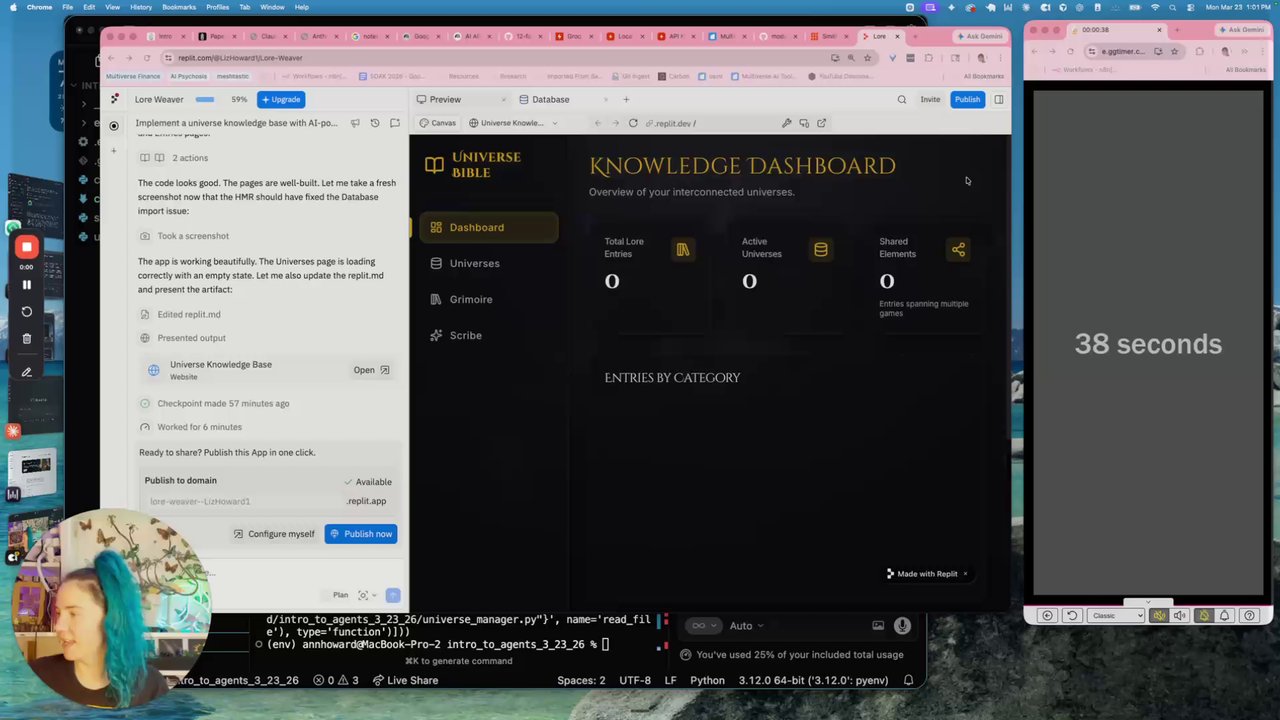
Task: Click the search magnifier icon in Replit header
Action: tap(902, 99)
